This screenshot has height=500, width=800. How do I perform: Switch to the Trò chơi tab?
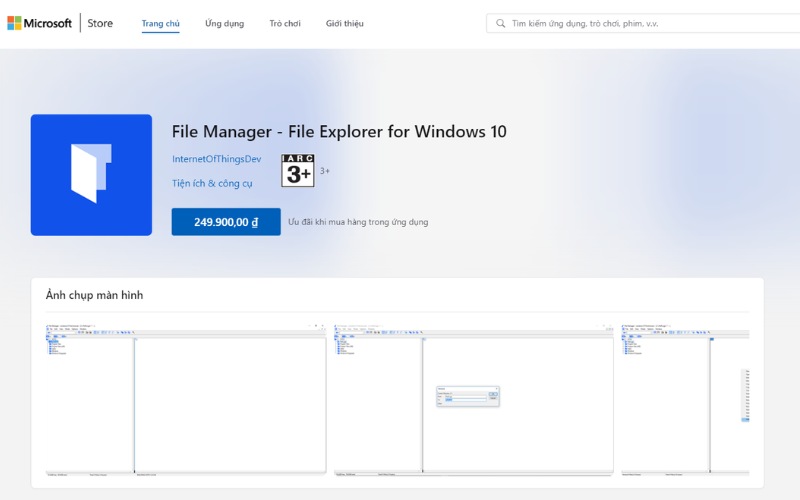pyautogui.click(x=285, y=23)
